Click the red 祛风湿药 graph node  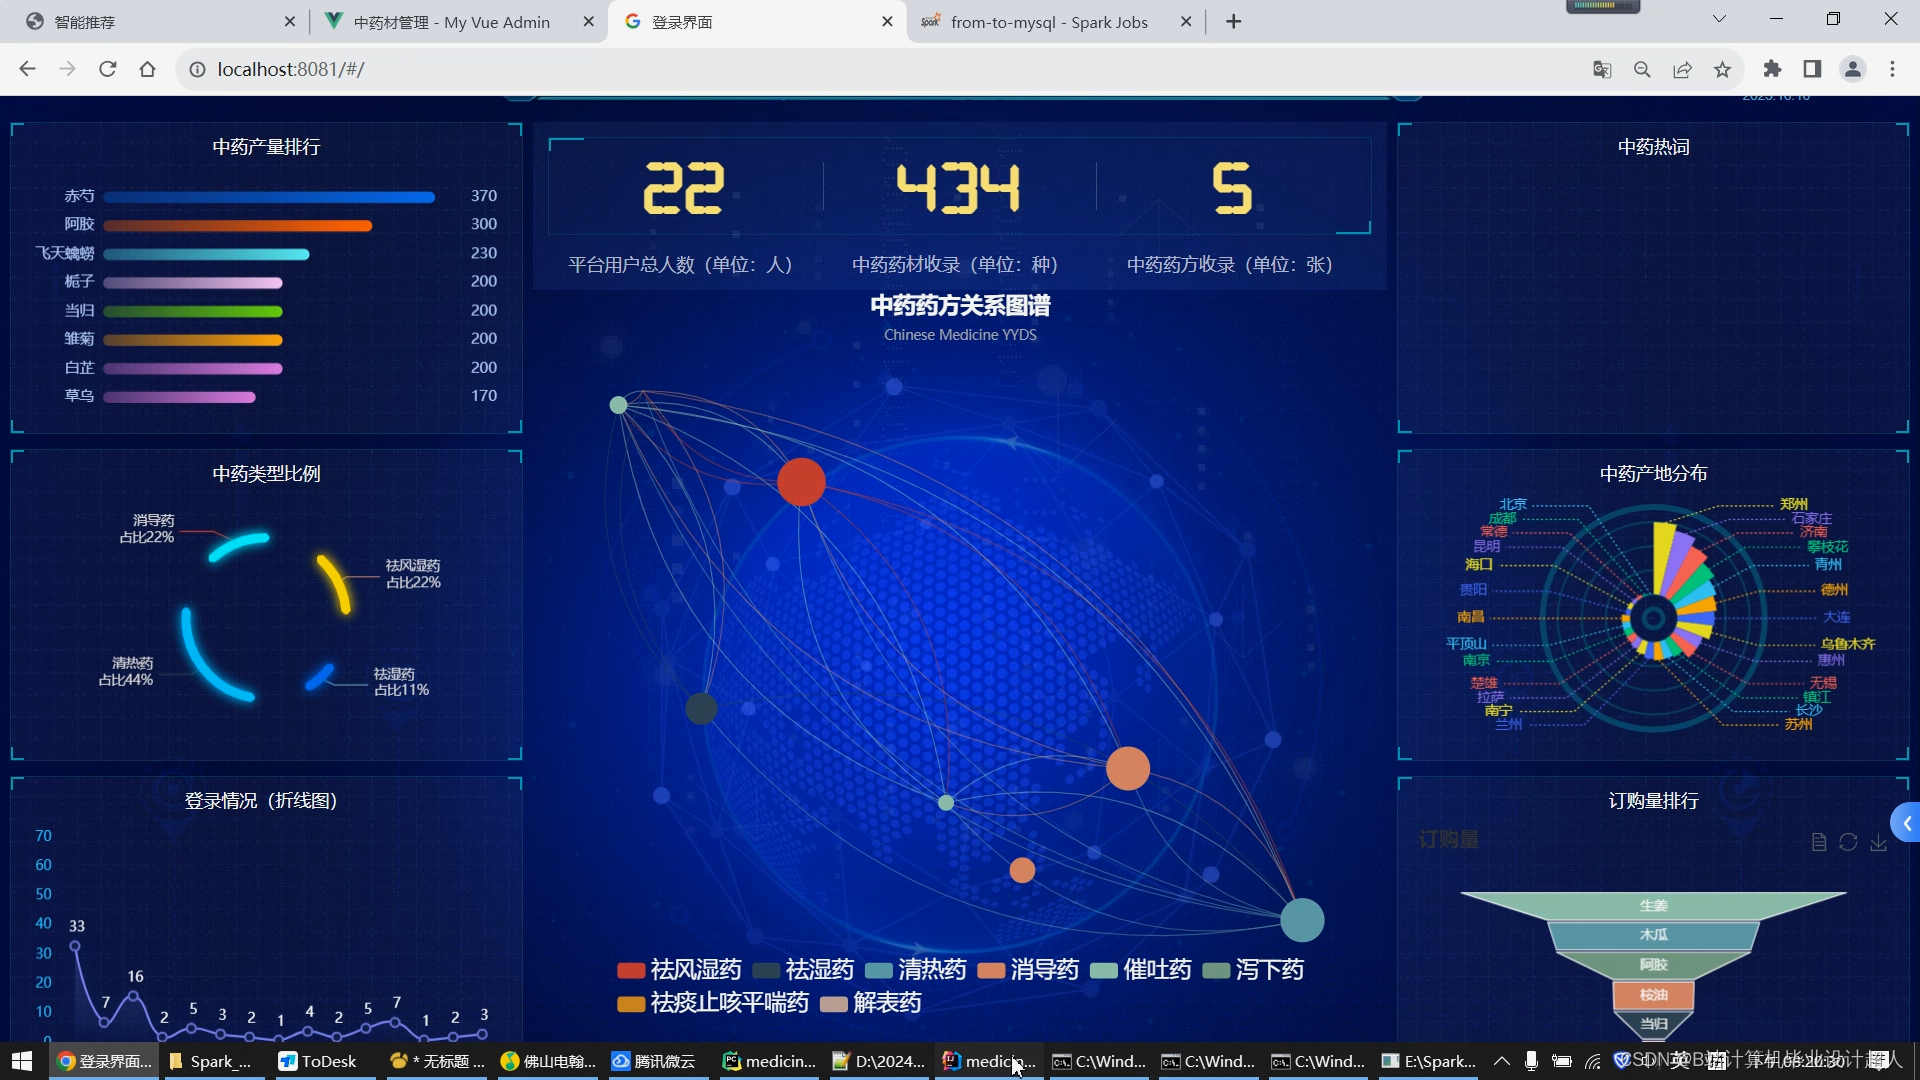coord(801,482)
